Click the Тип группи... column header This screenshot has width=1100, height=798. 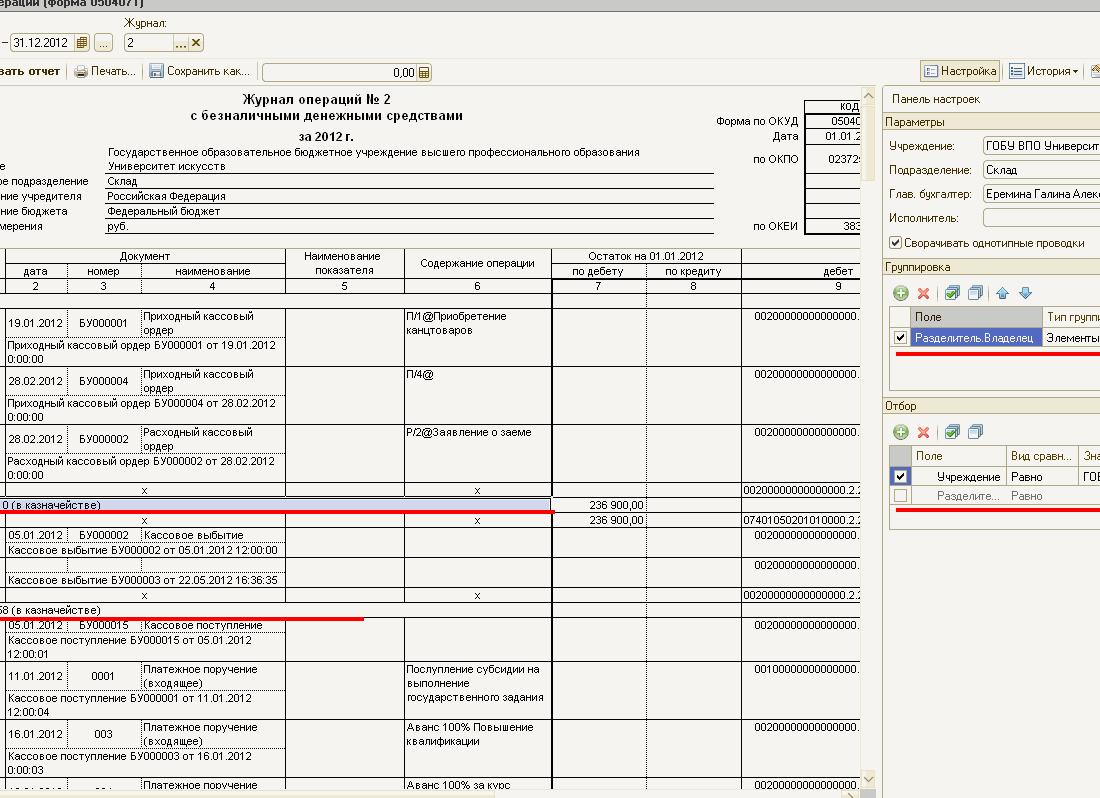point(1071,317)
